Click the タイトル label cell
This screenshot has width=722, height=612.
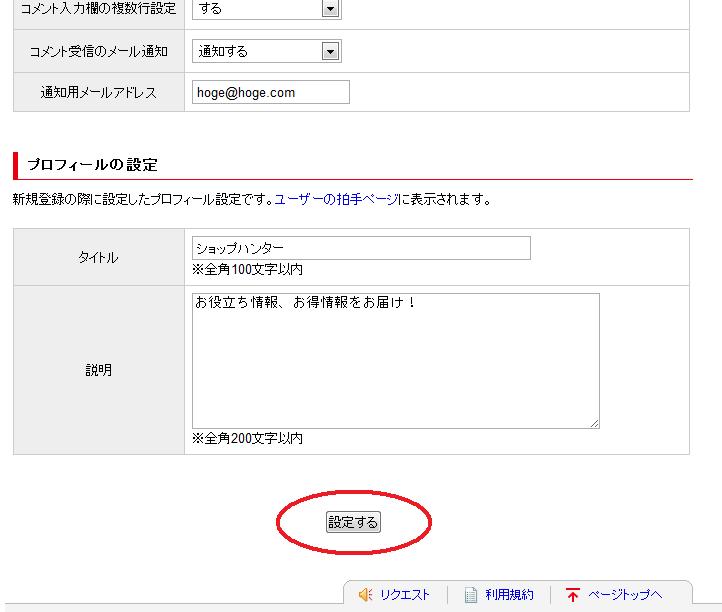[98, 257]
